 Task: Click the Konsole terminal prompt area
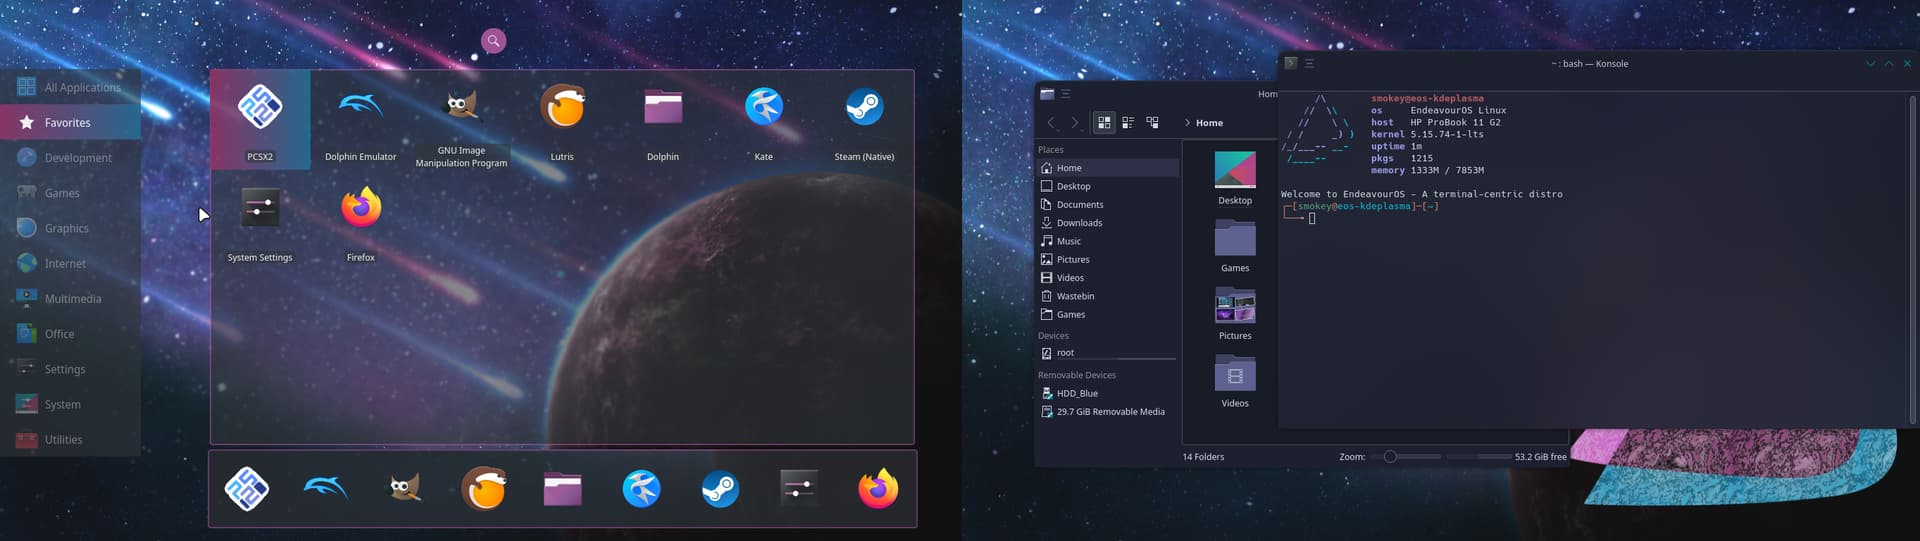point(1312,218)
